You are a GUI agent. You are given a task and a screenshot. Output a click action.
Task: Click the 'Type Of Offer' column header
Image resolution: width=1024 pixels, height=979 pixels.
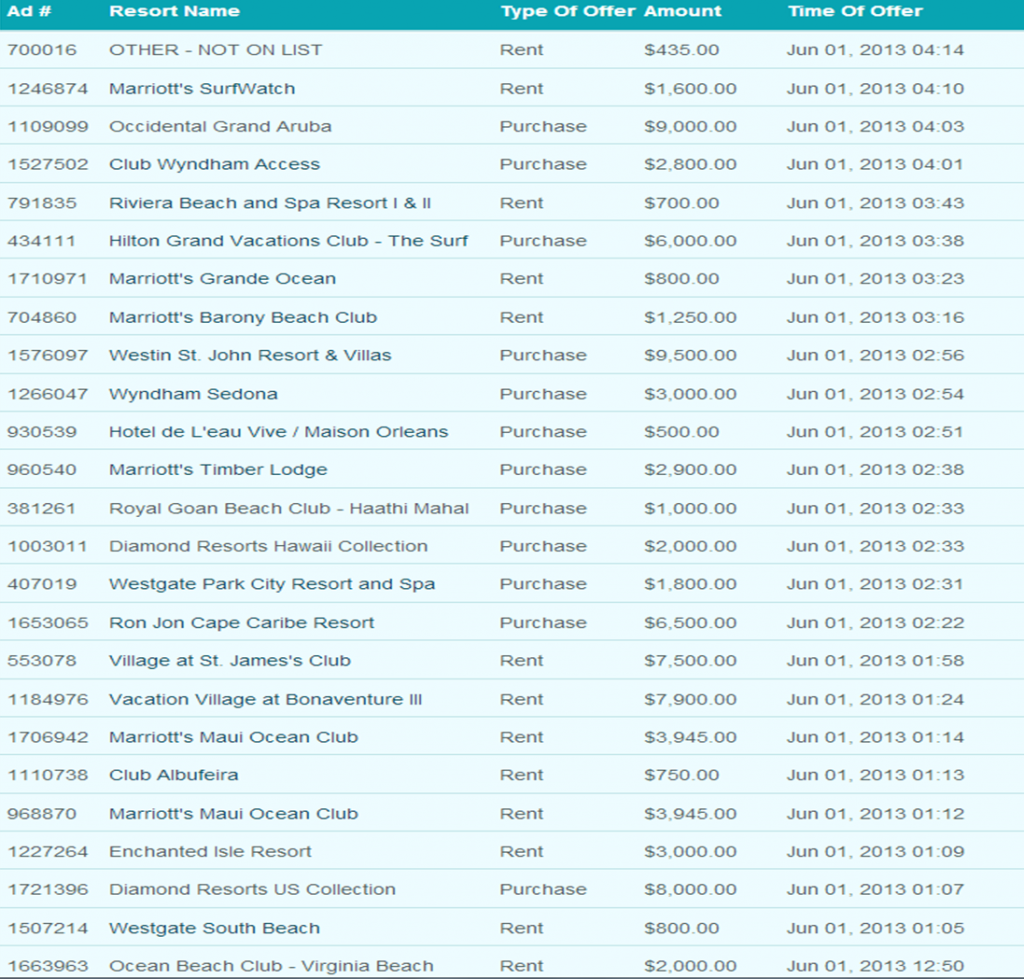click(568, 11)
